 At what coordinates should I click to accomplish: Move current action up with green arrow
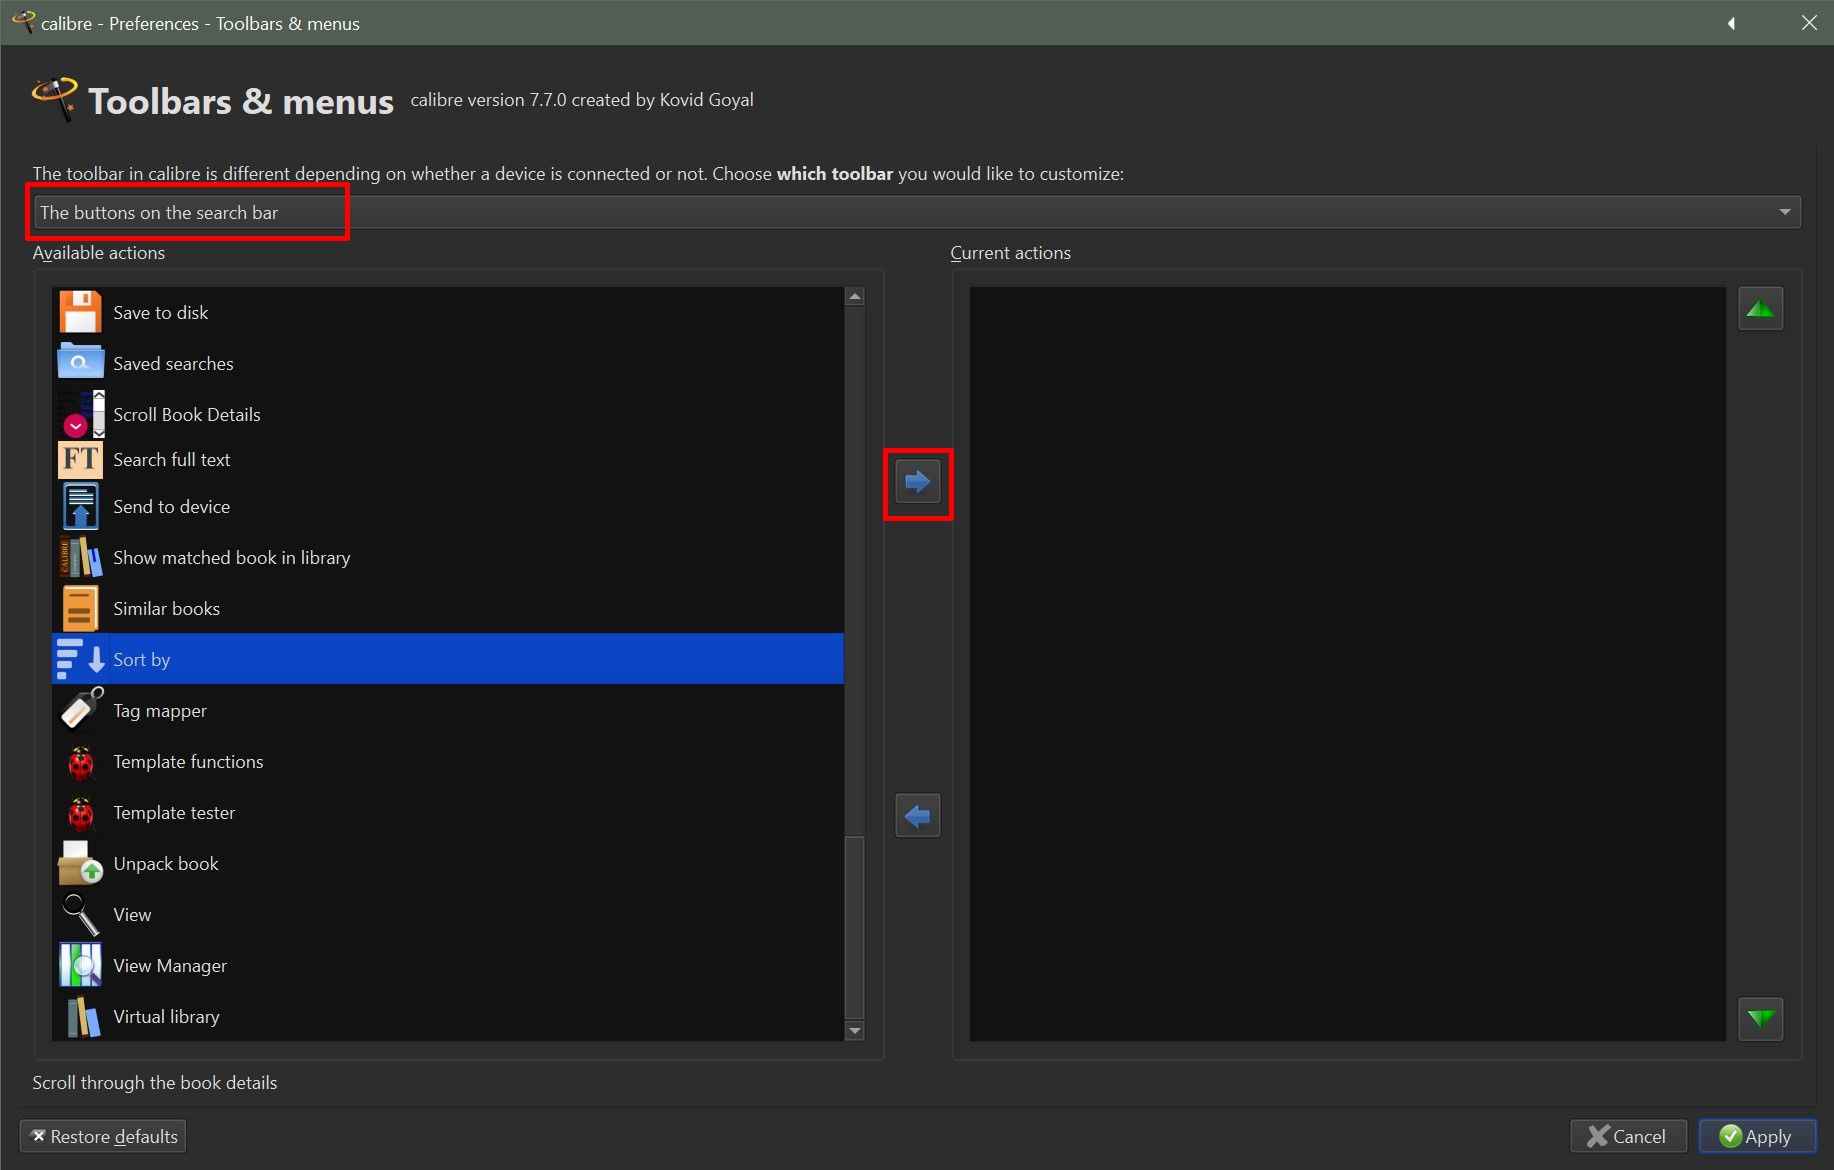pyautogui.click(x=1761, y=309)
